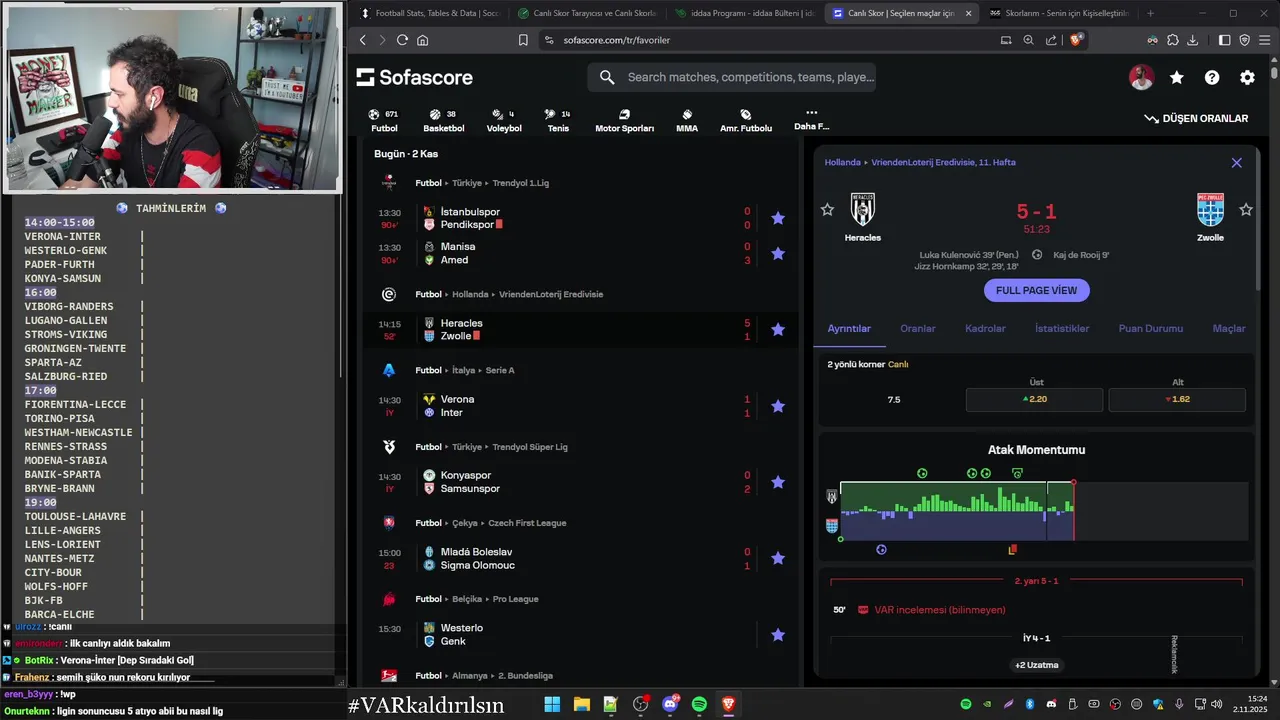This screenshot has height=720, width=1280.
Task: Switch to the Oranlar tab
Action: [918, 328]
